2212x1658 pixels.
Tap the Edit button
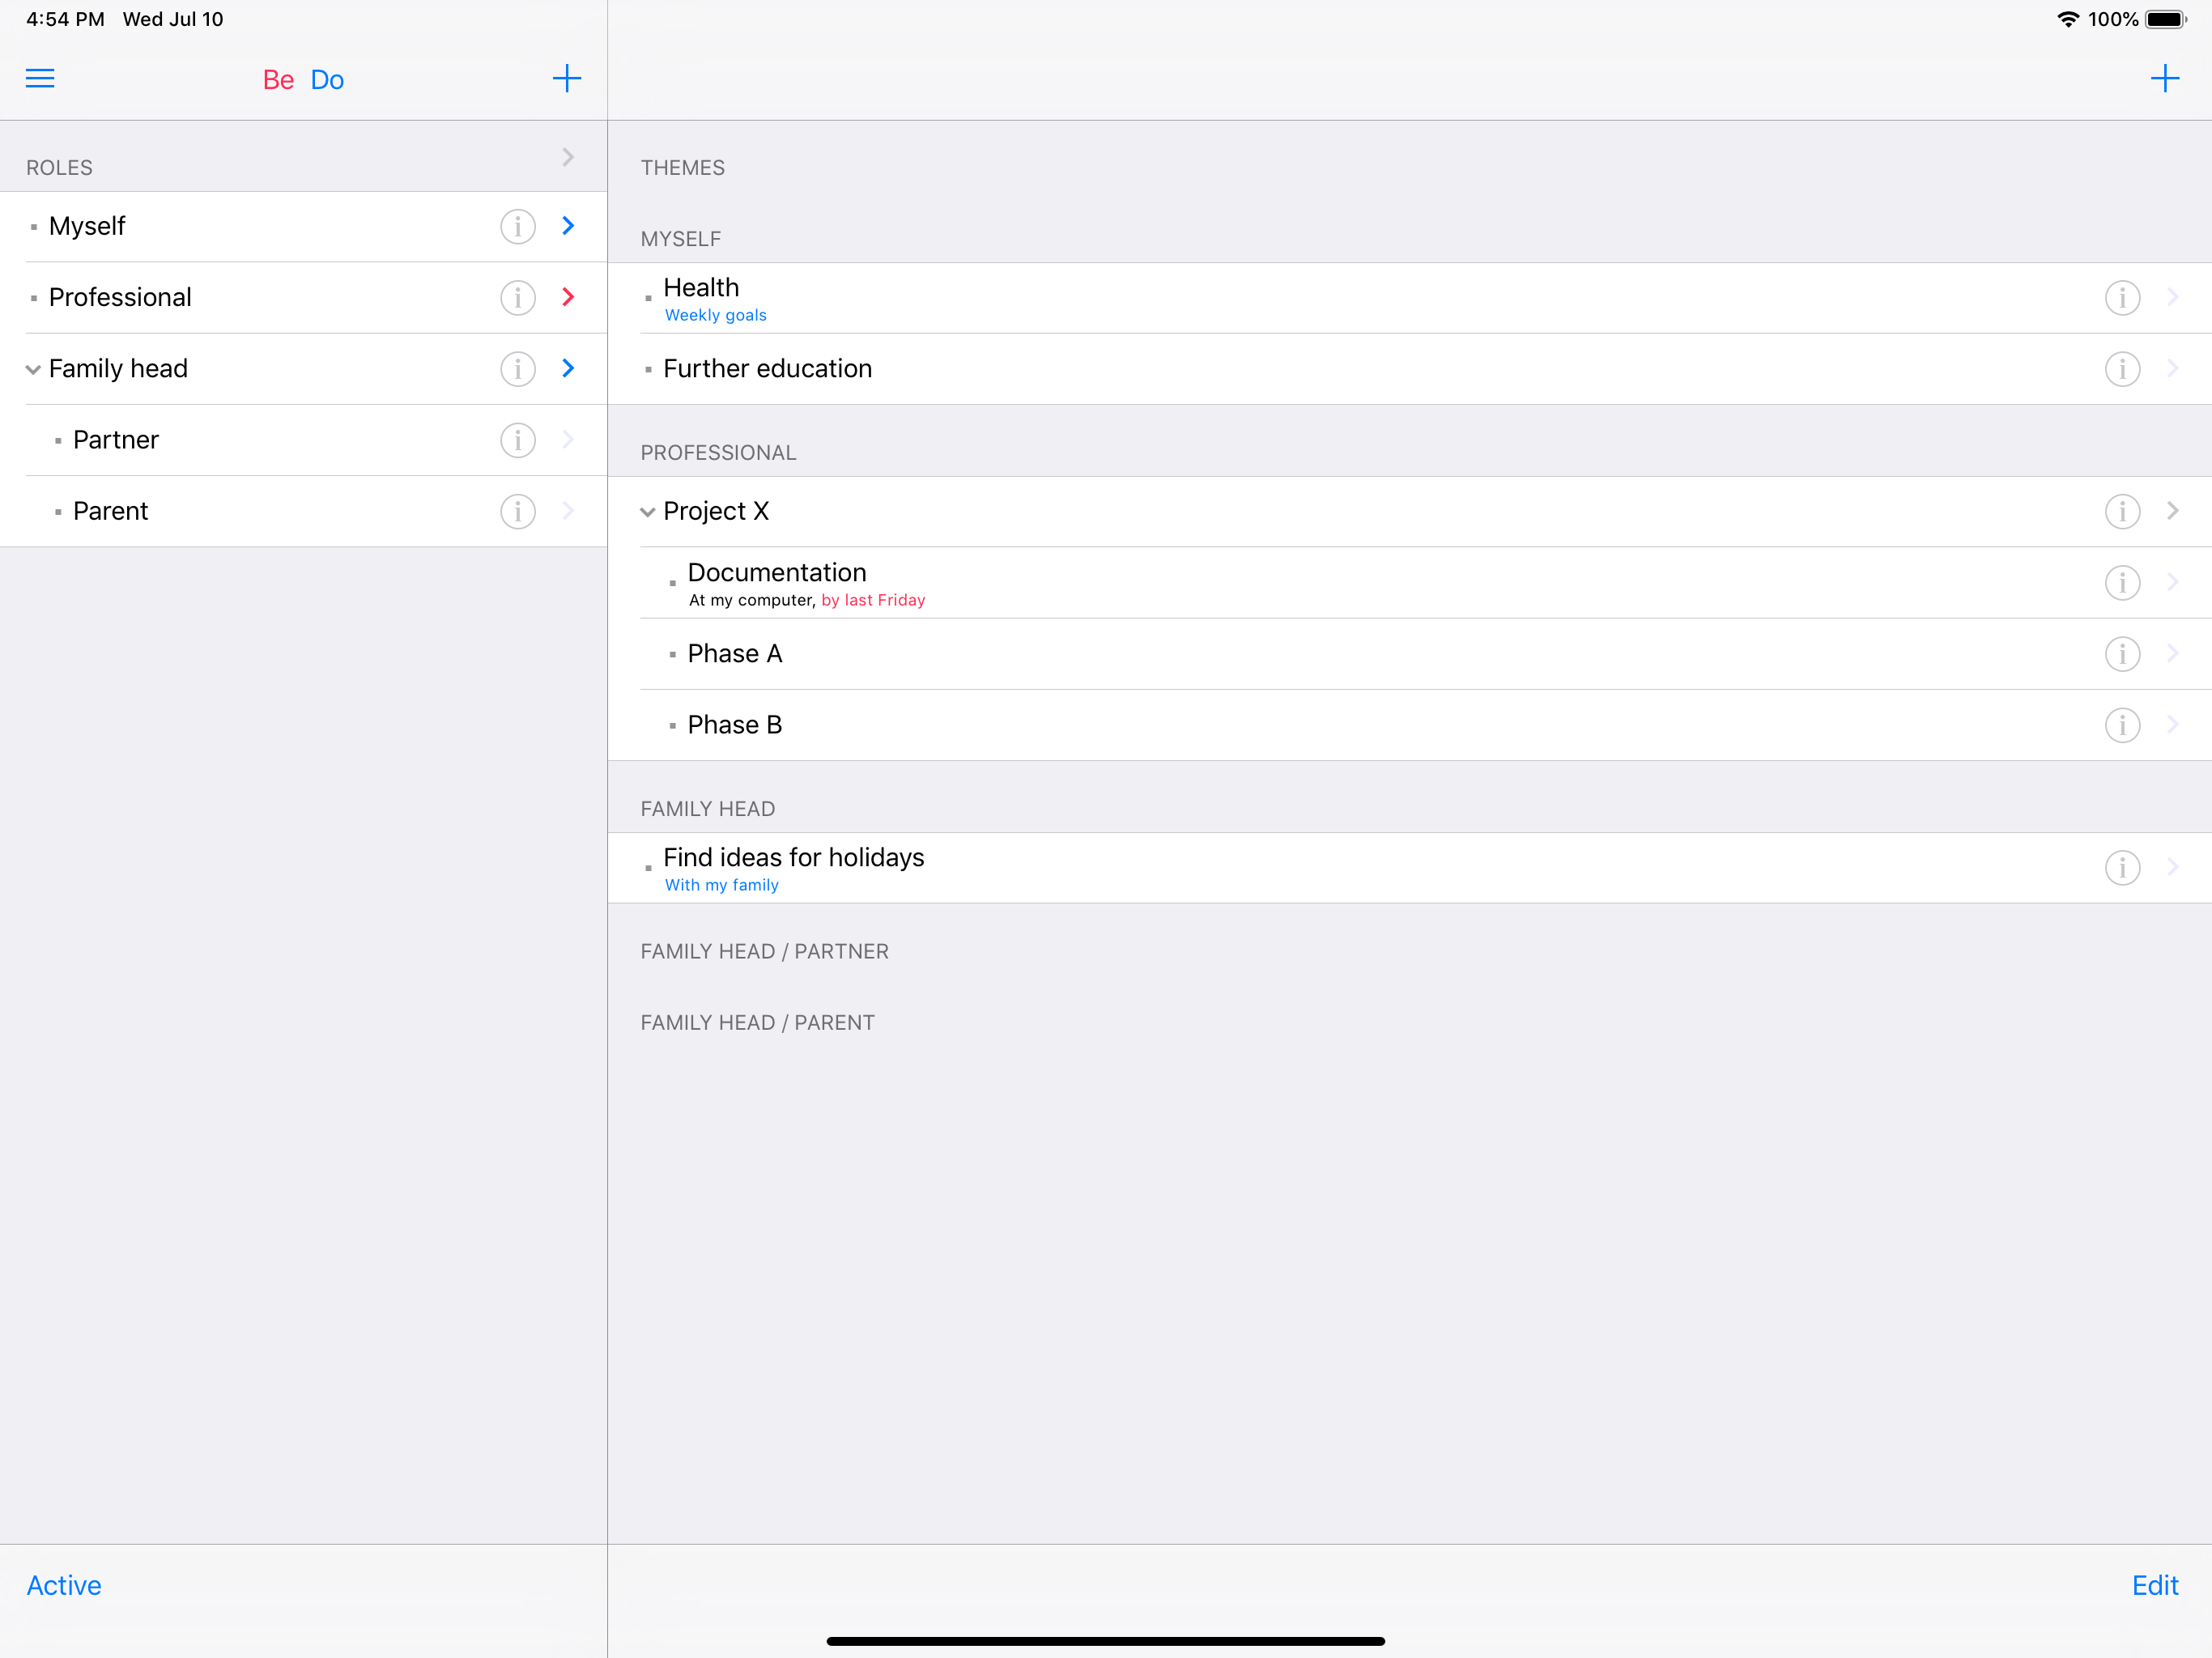coord(2155,1585)
